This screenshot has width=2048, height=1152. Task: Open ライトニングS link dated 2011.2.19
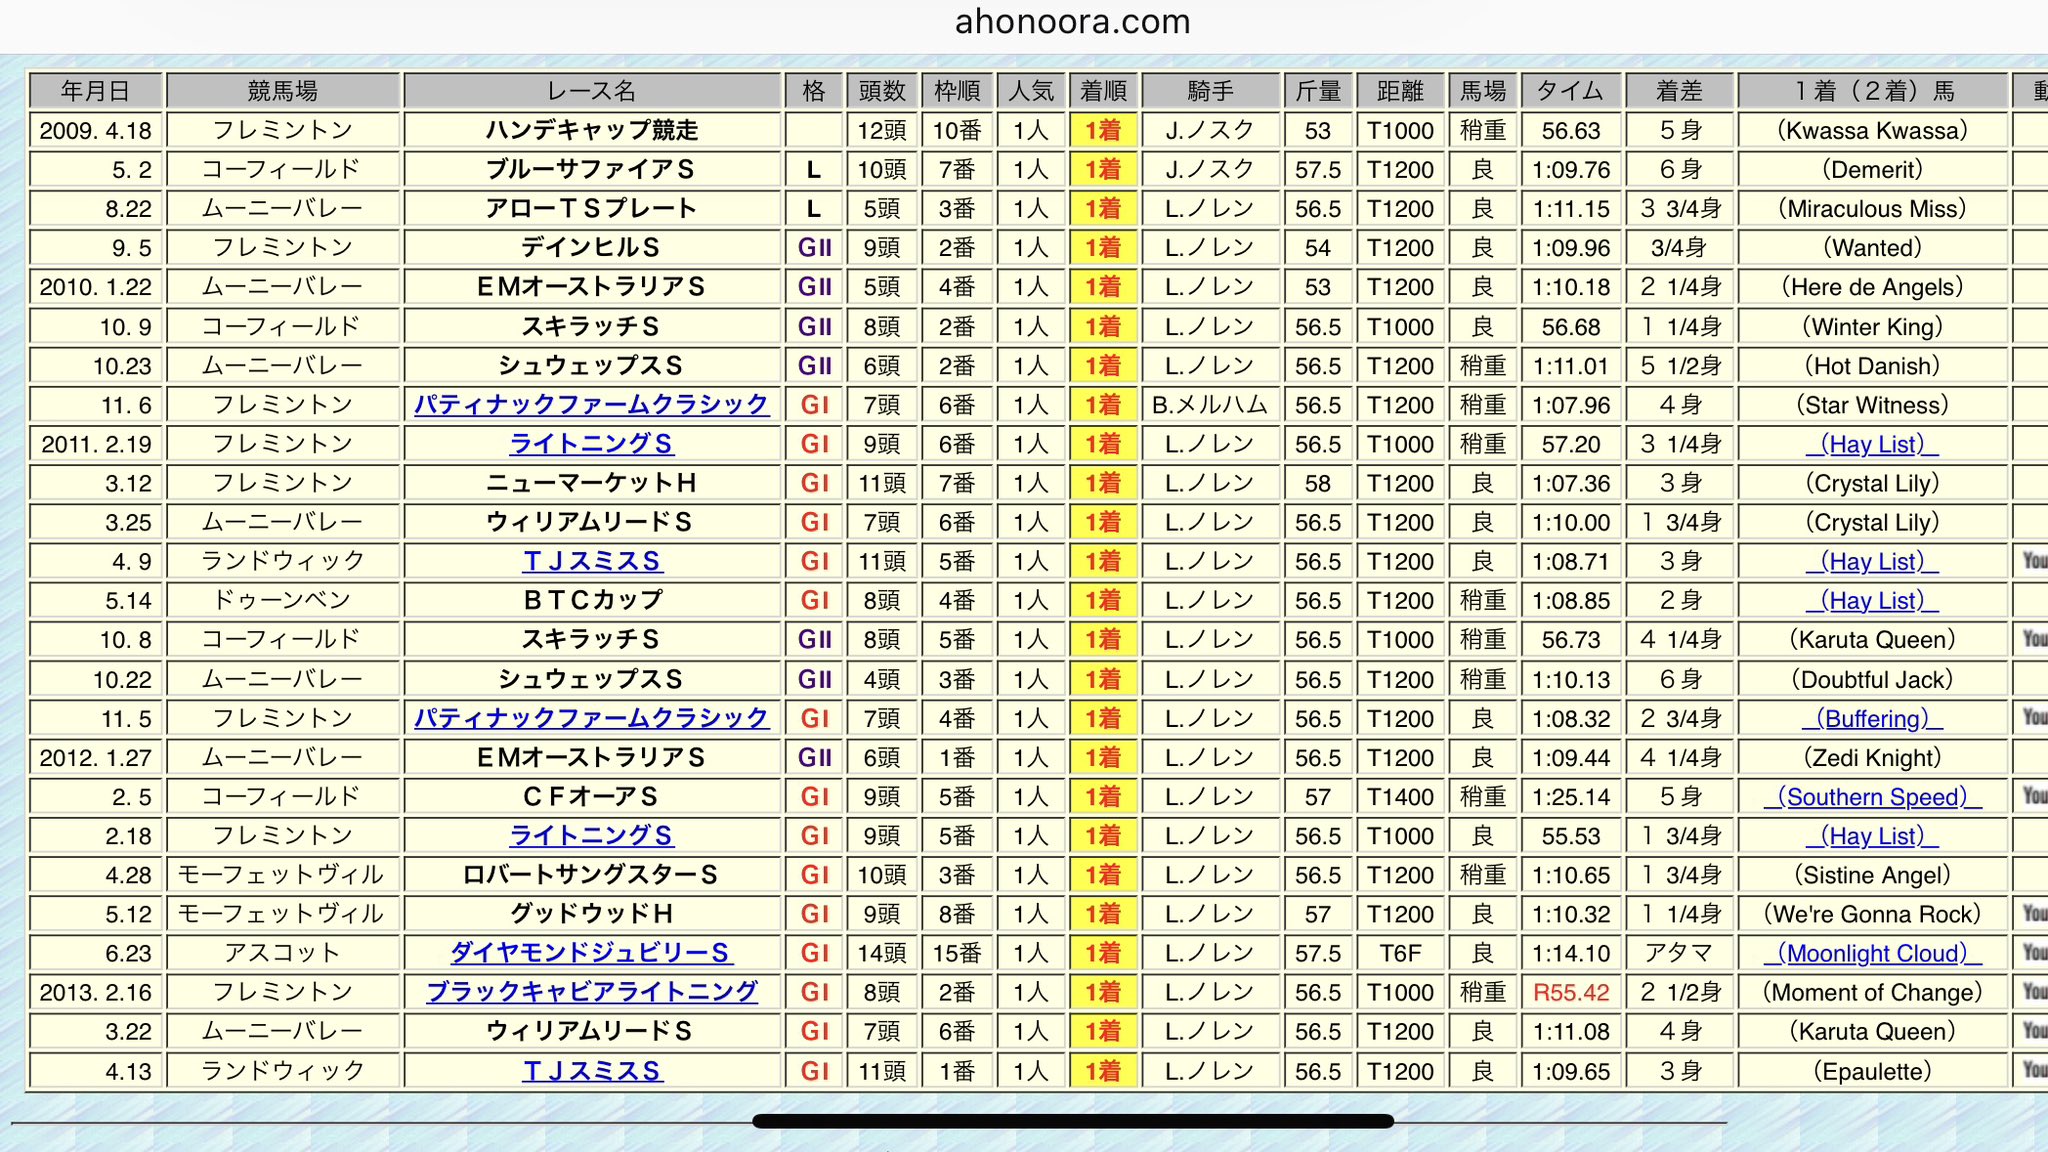click(x=591, y=444)
